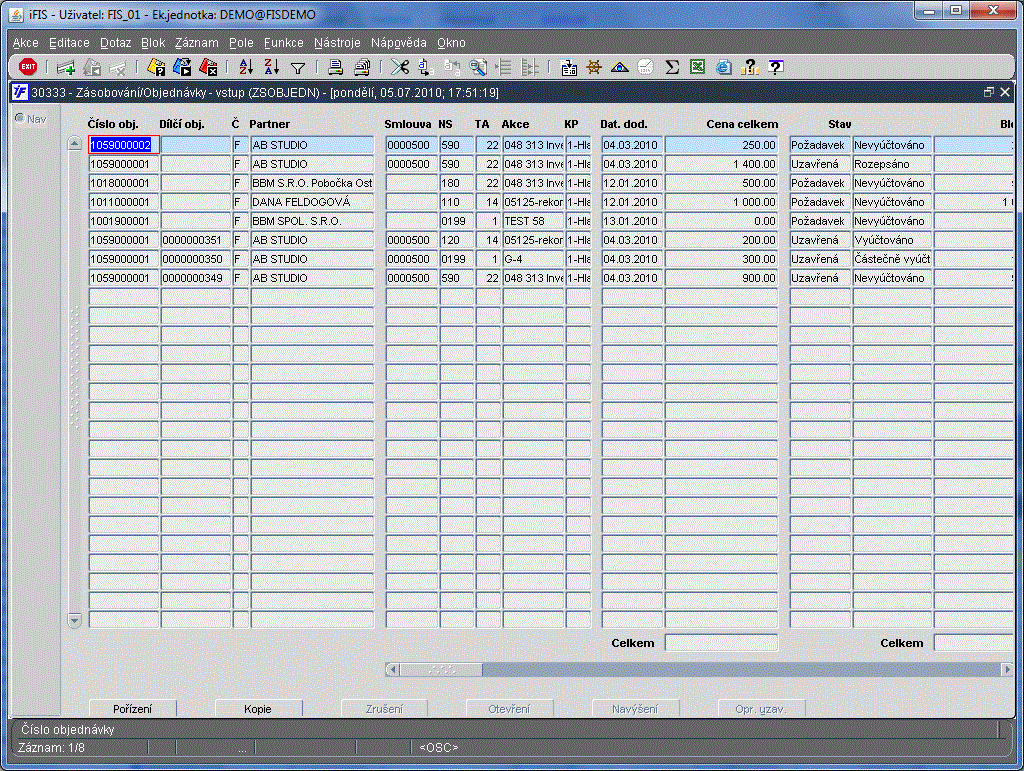Open the Funkce menu

click(x=283, y=43)
